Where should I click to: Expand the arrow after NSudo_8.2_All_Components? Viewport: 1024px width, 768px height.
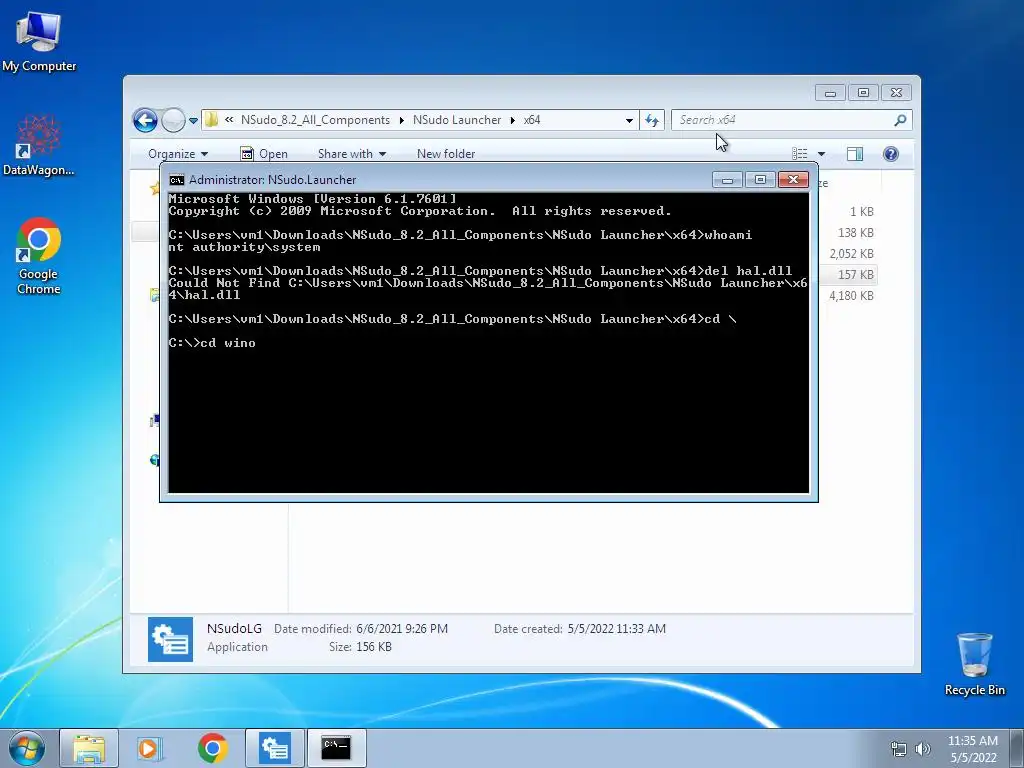[x=401, y=120]
